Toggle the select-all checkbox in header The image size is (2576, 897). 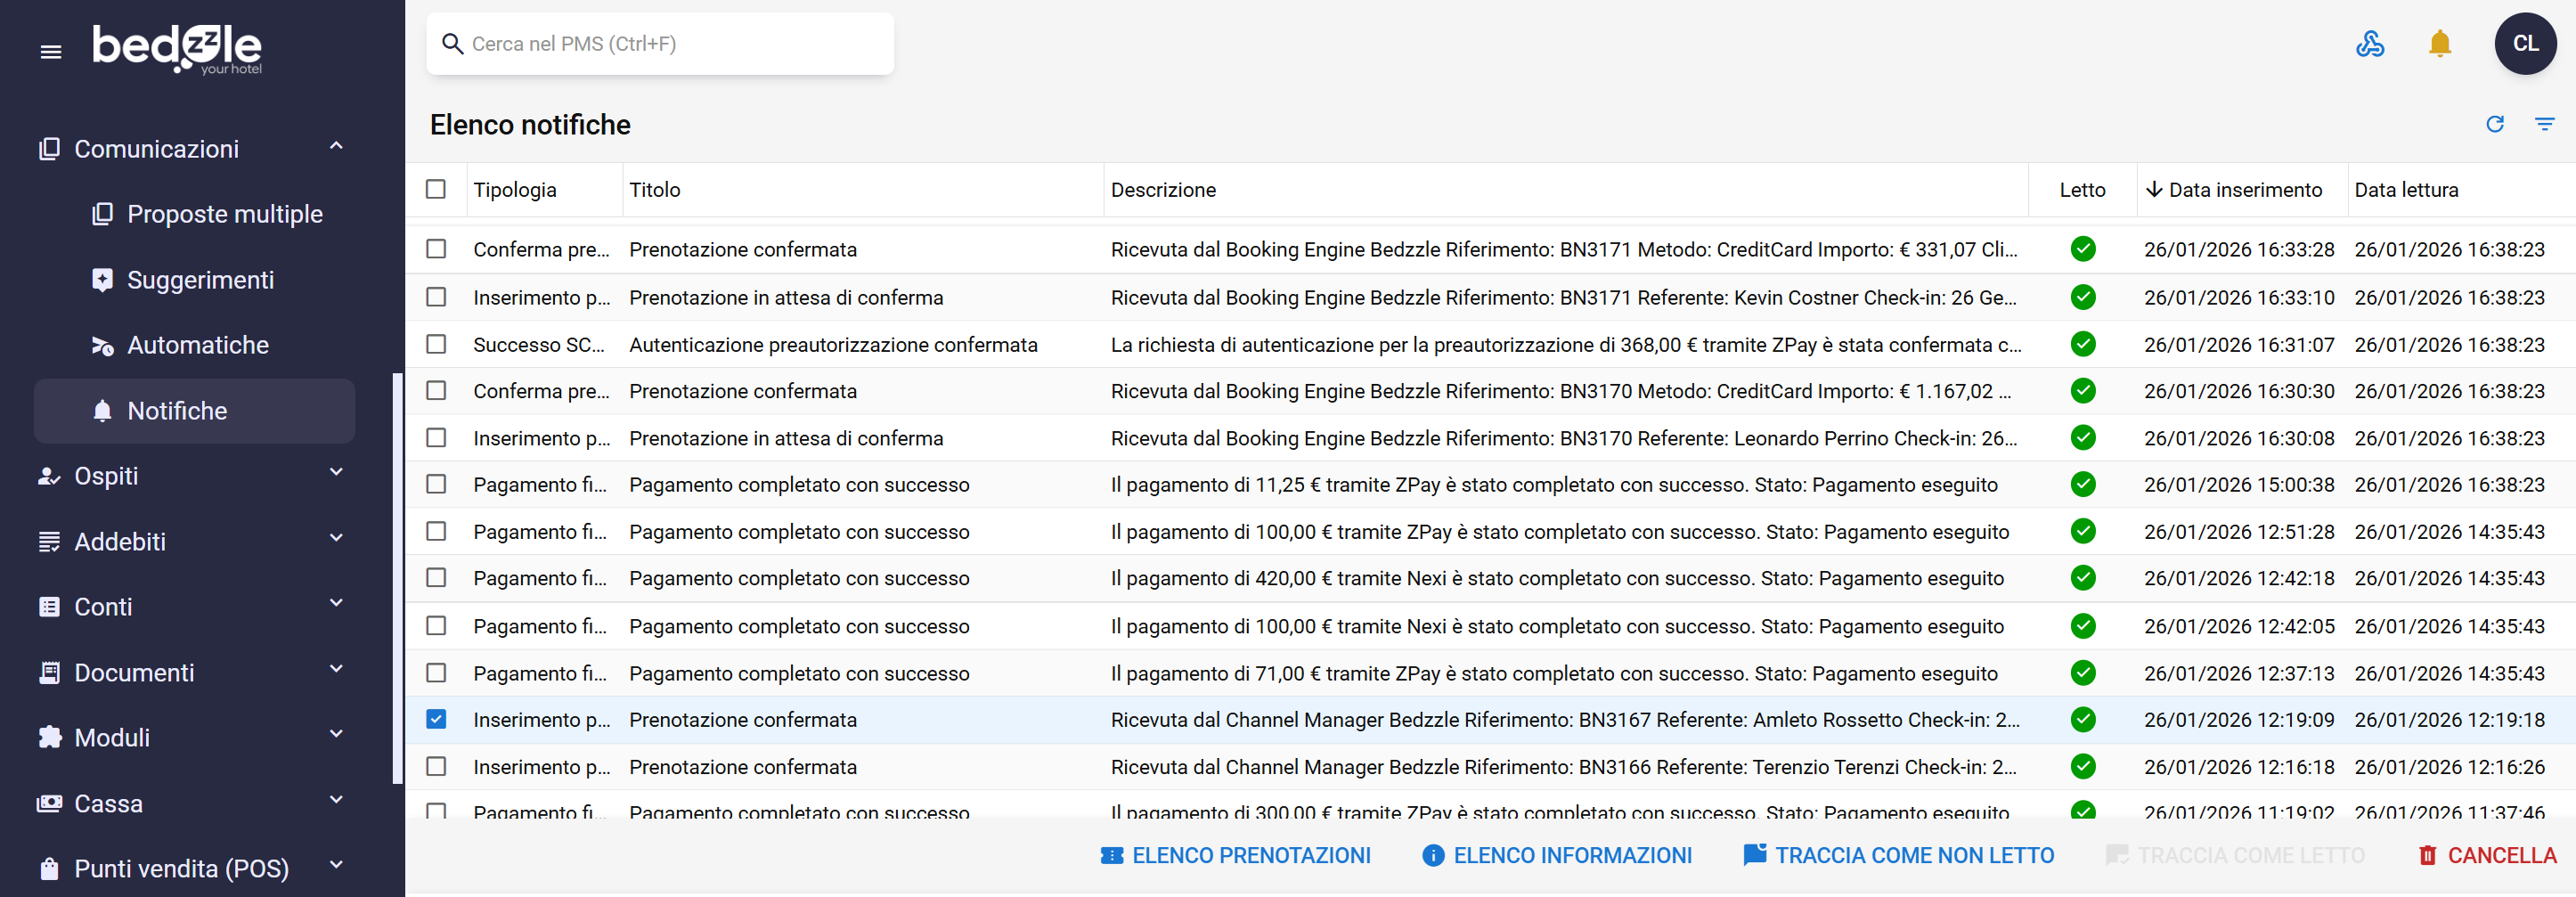(x=436, y=190)
